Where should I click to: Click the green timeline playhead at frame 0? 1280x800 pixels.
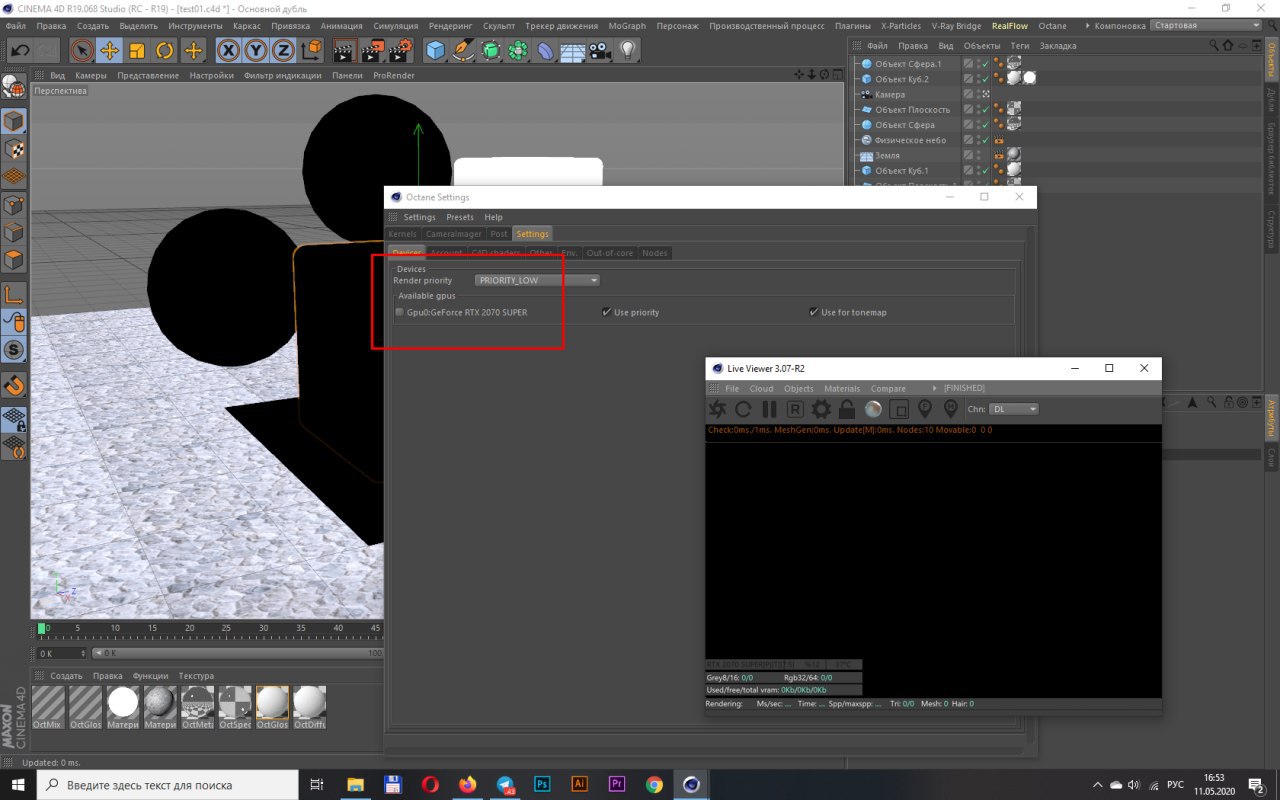click(42, 628)
